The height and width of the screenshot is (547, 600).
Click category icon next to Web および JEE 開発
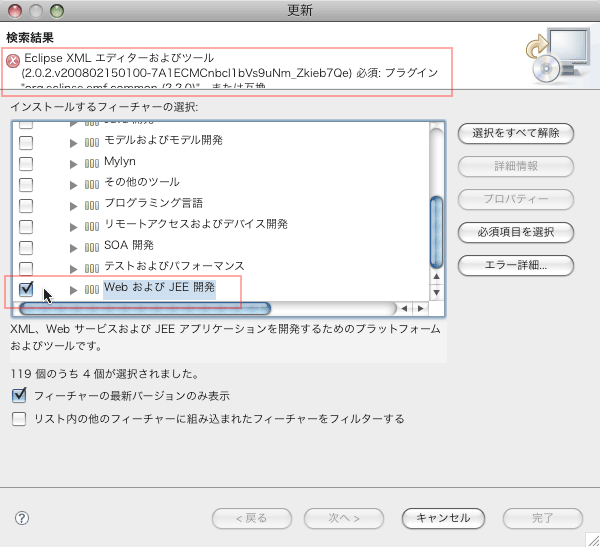[92, 290]
